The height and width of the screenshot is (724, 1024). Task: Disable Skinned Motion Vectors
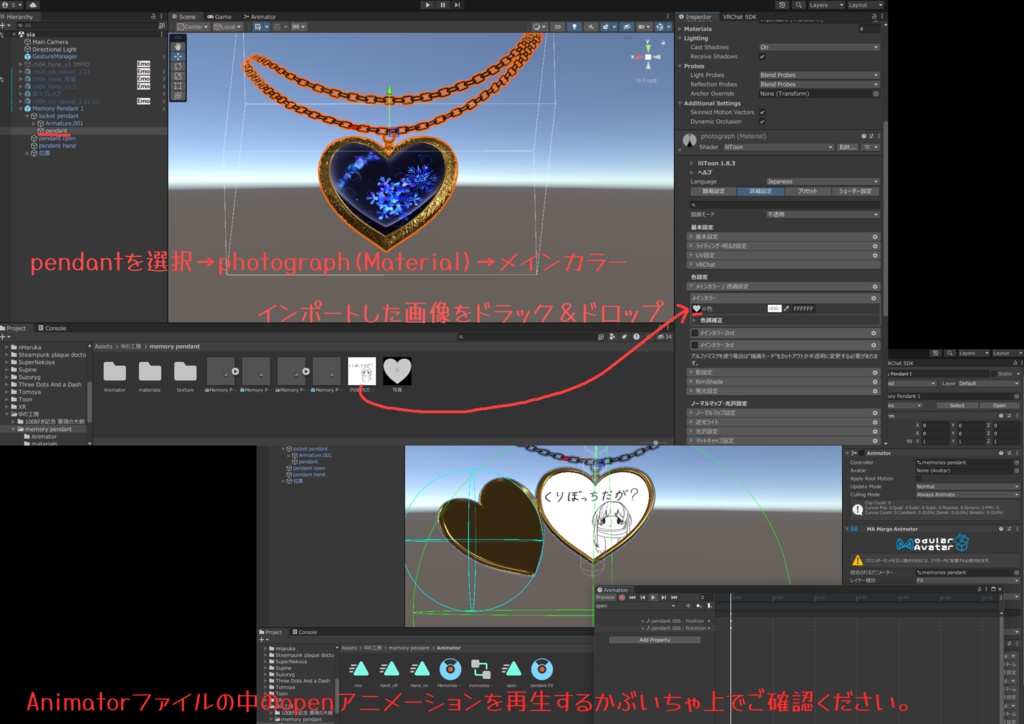coord(763,112)
